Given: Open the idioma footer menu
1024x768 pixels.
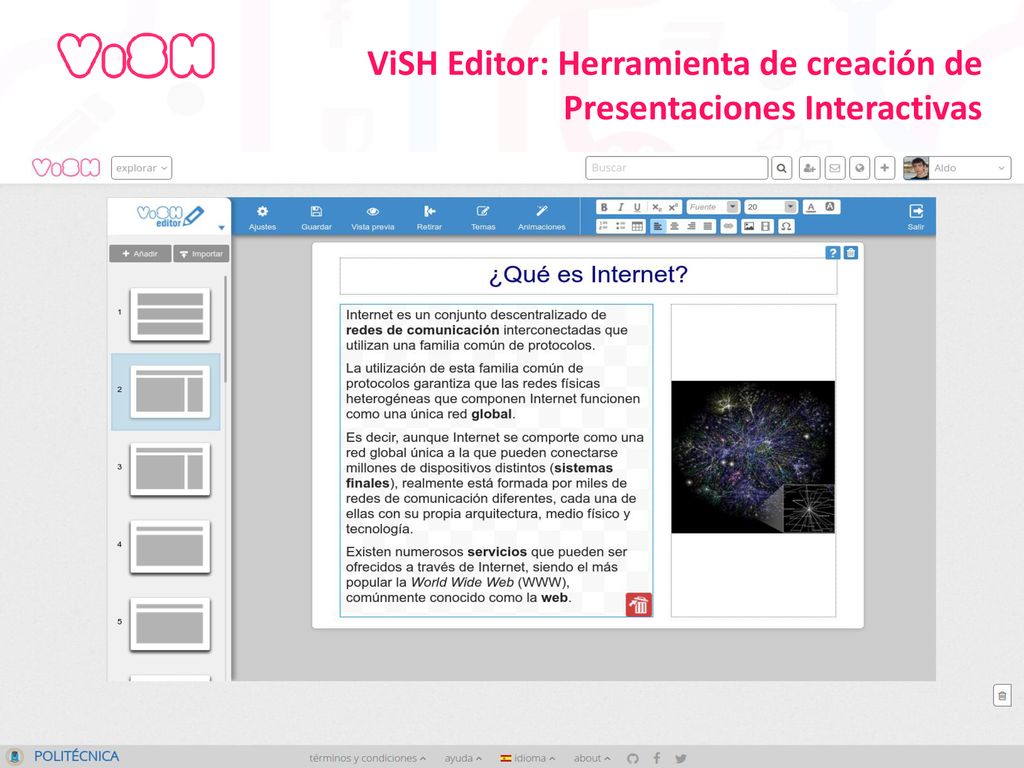Looking at the screenshot, I should point(528,758).
